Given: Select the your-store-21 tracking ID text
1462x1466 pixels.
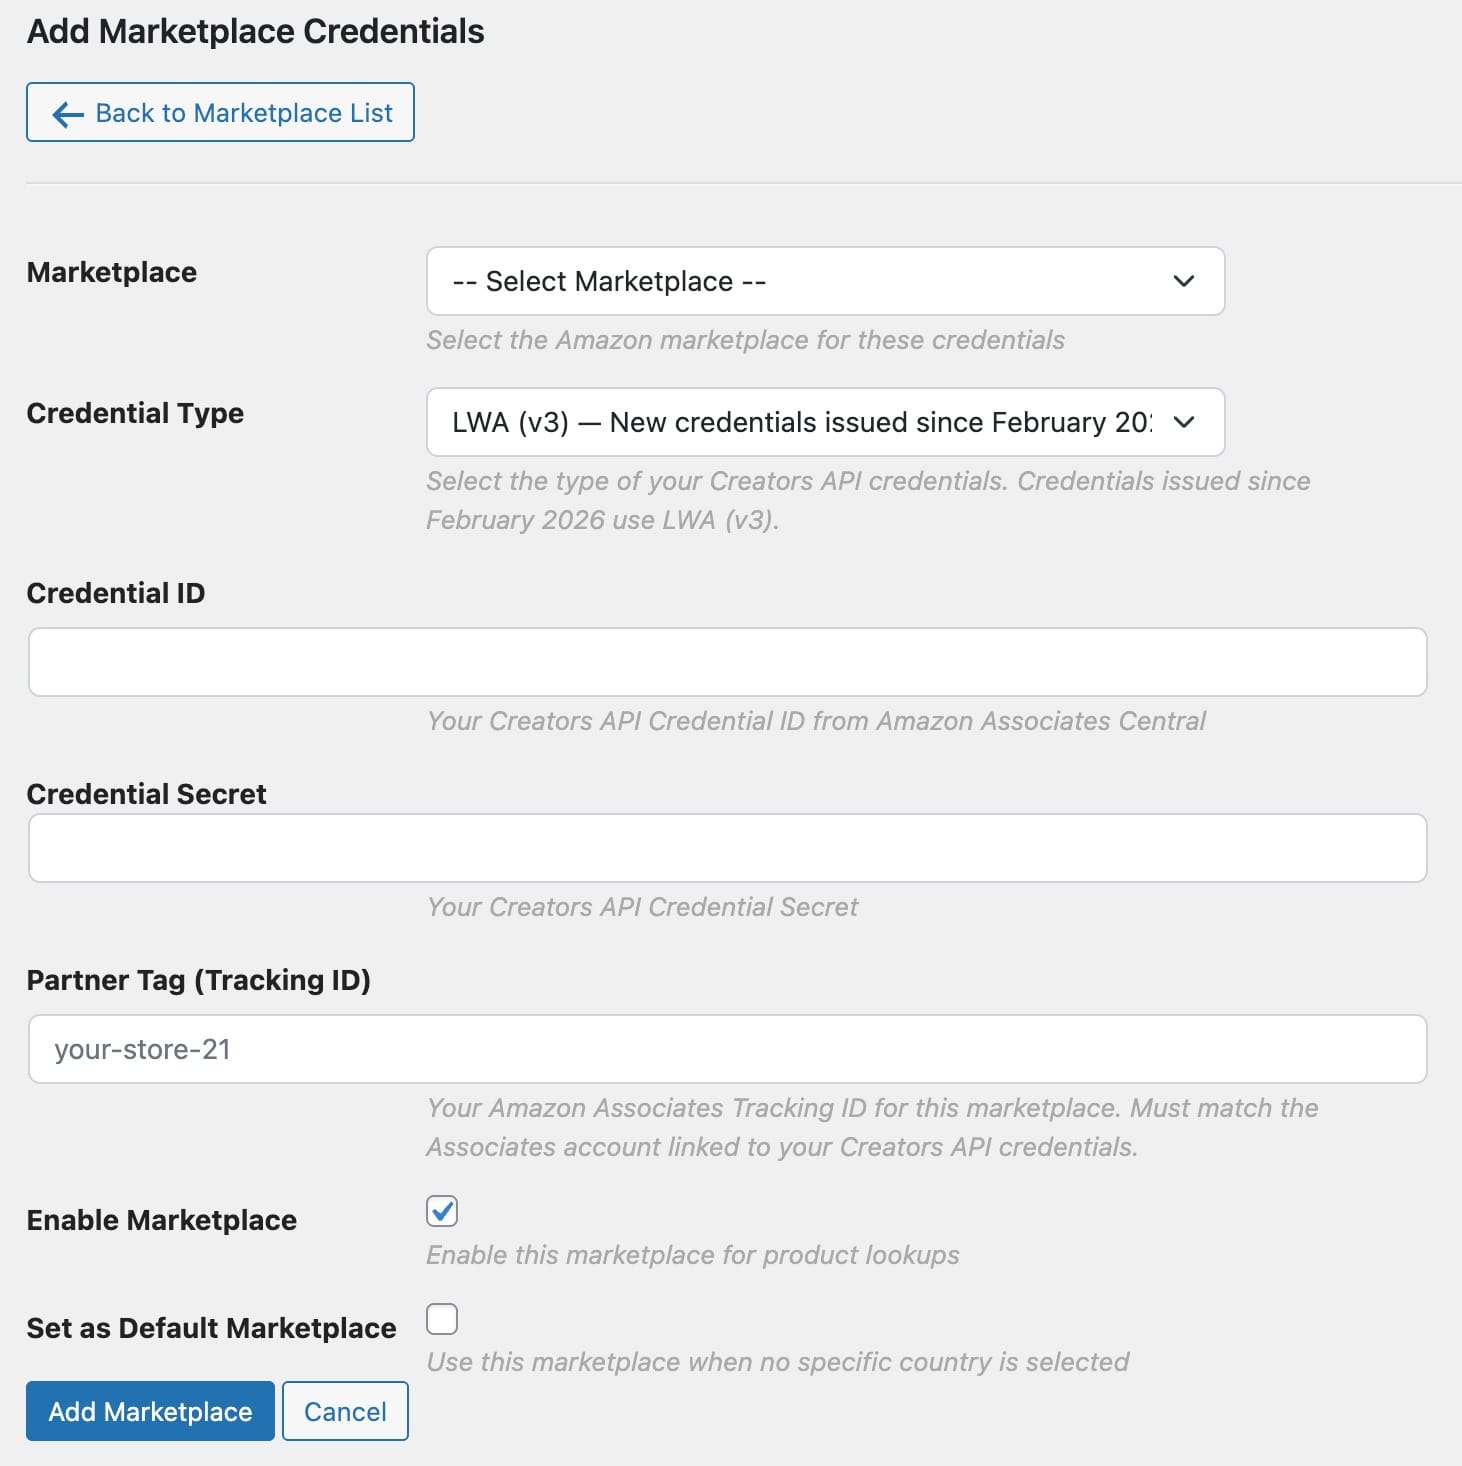Looking at the screenshot, I should (x=144, y=1048).
